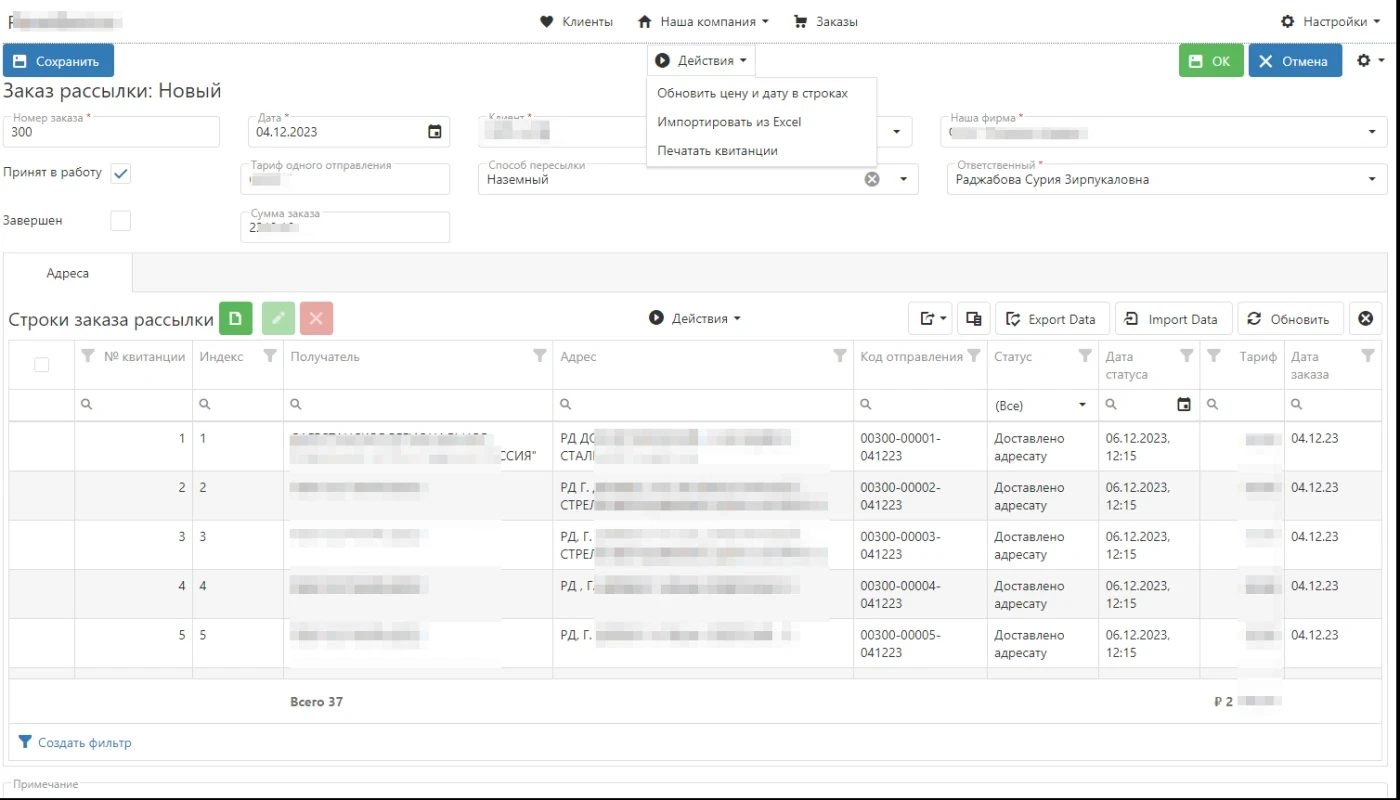Switch to Адреса tab
This screenshot has width=1400, height=800.
coord(68,273)
